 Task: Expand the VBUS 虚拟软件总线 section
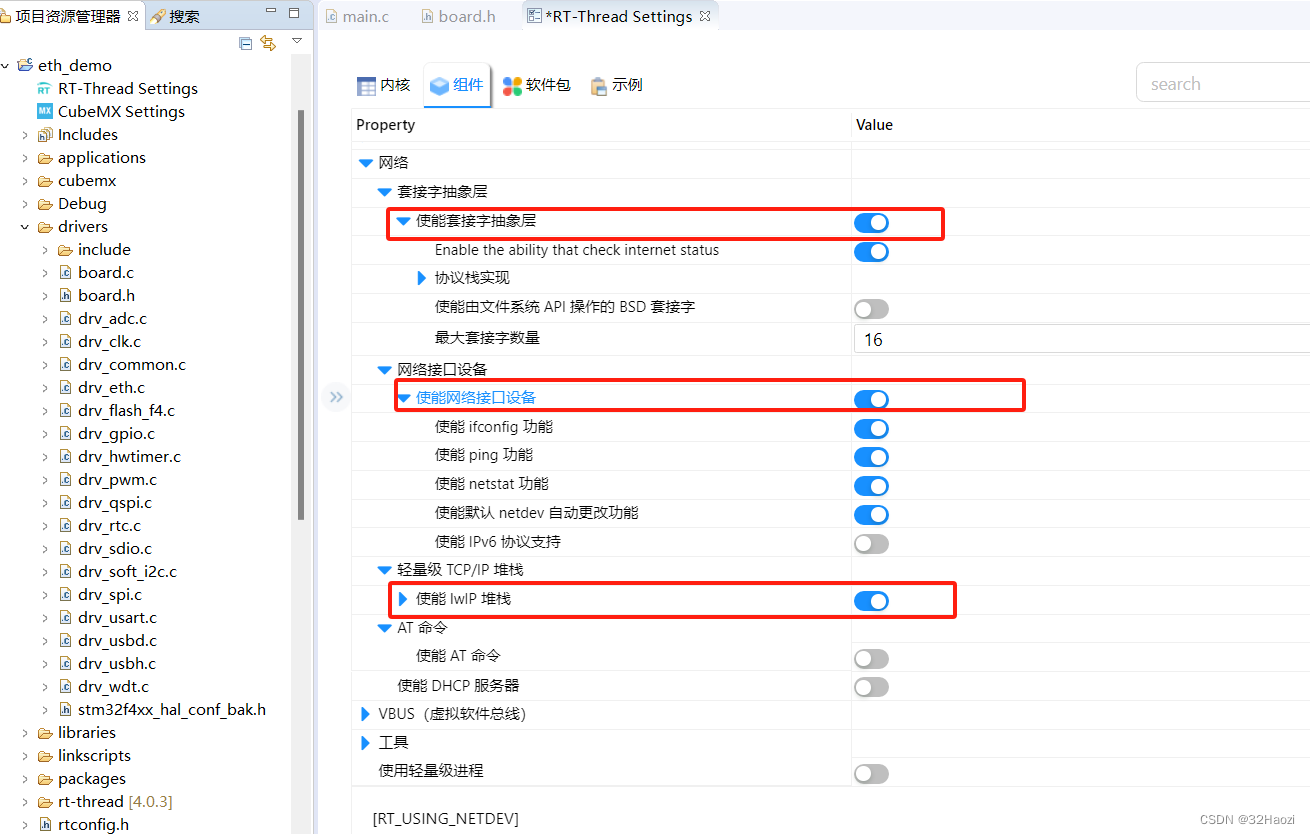pos(365,714)
